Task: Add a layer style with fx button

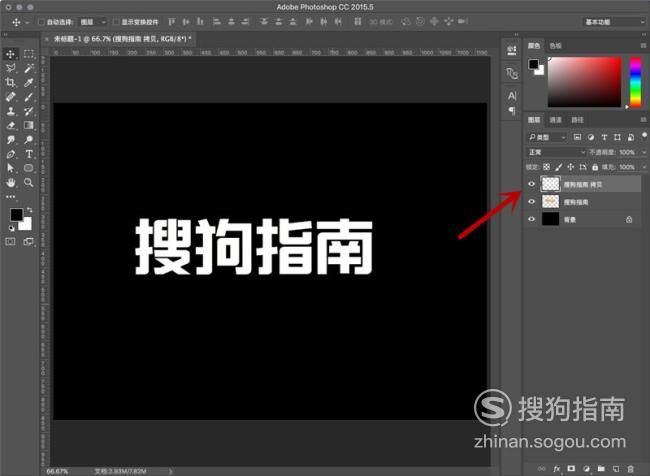Action: point(556,469)
